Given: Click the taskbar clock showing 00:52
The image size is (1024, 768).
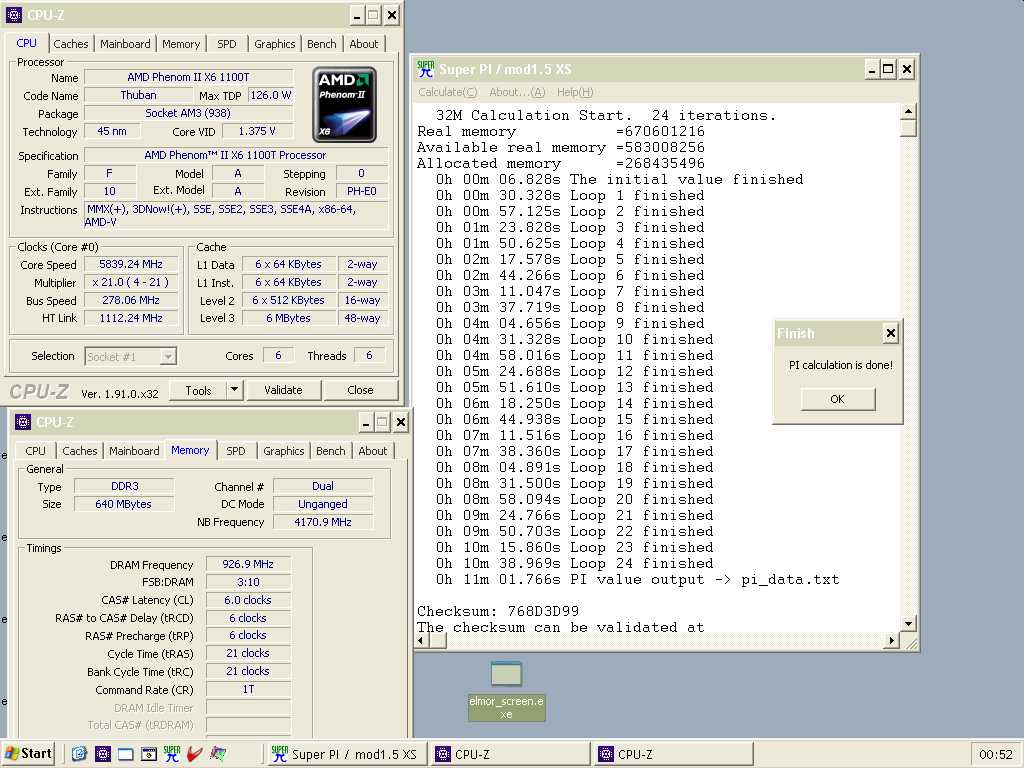Looking at the screenshot, I should coord(995,754).
